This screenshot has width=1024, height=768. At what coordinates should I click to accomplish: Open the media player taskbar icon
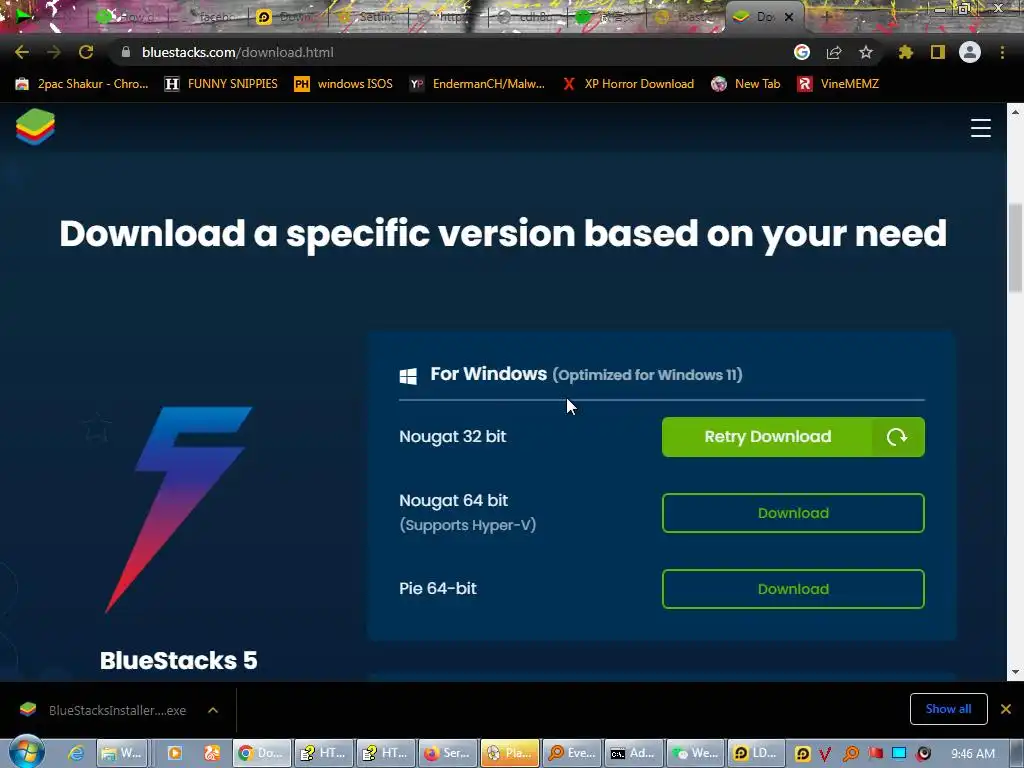click(x=174, y=753)
